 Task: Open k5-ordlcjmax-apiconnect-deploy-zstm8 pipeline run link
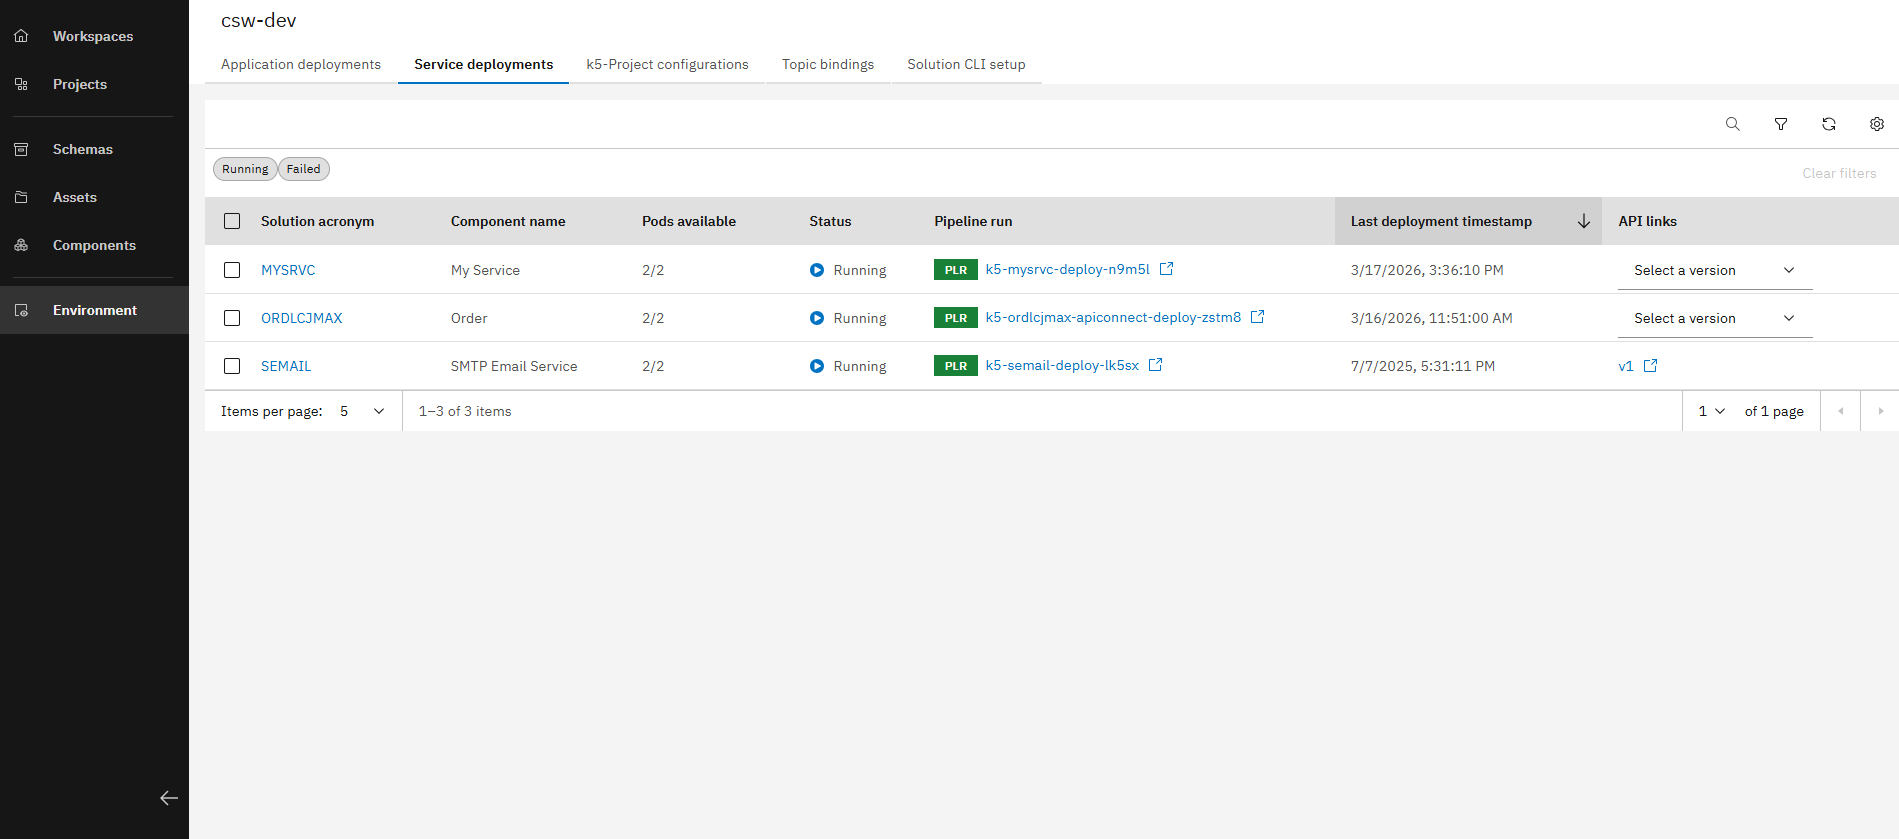(x=1112, y=317)
